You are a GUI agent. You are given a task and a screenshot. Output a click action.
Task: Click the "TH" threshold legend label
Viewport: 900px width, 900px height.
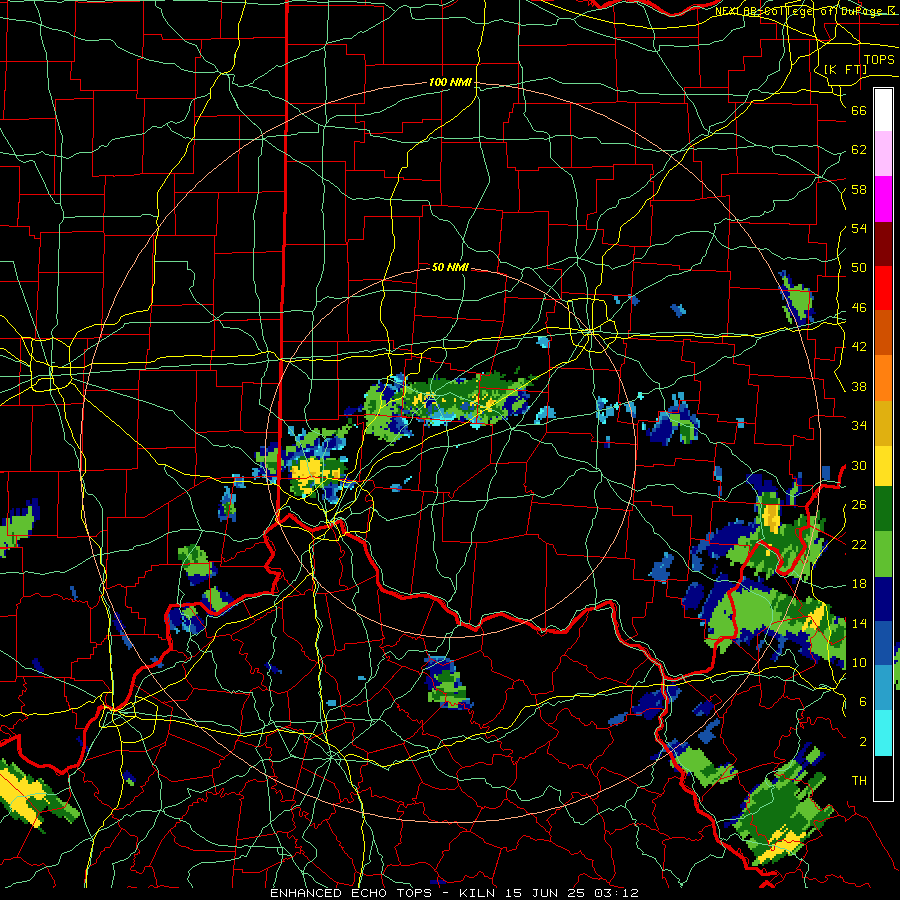(x=859, y=780)
